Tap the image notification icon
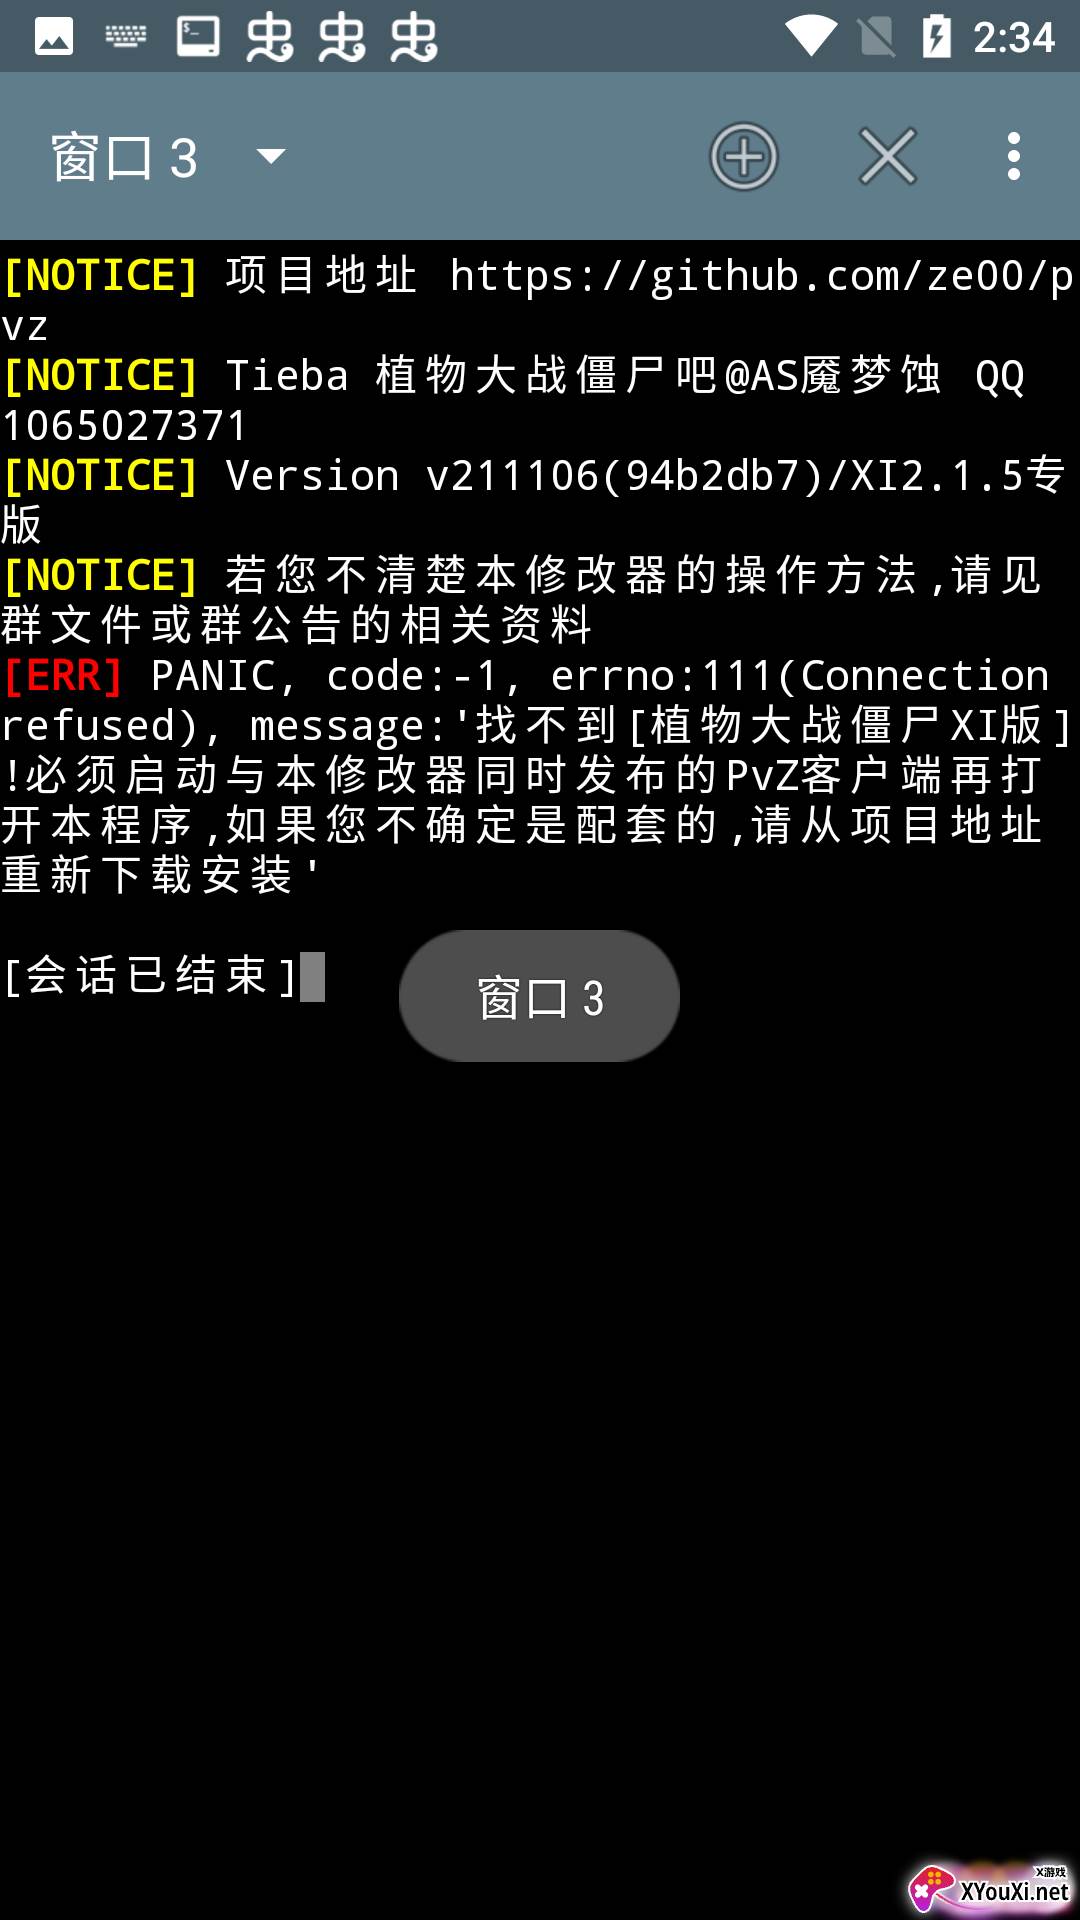Screen dimensions: 1080x1920 click(54, 37)
